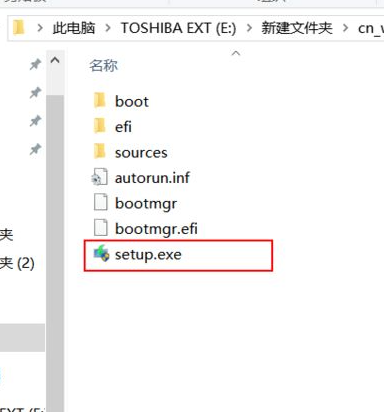The width and height of the screenshot is (384, 412).
Task: Click the efi folder name
Action: tap(123, 127)
